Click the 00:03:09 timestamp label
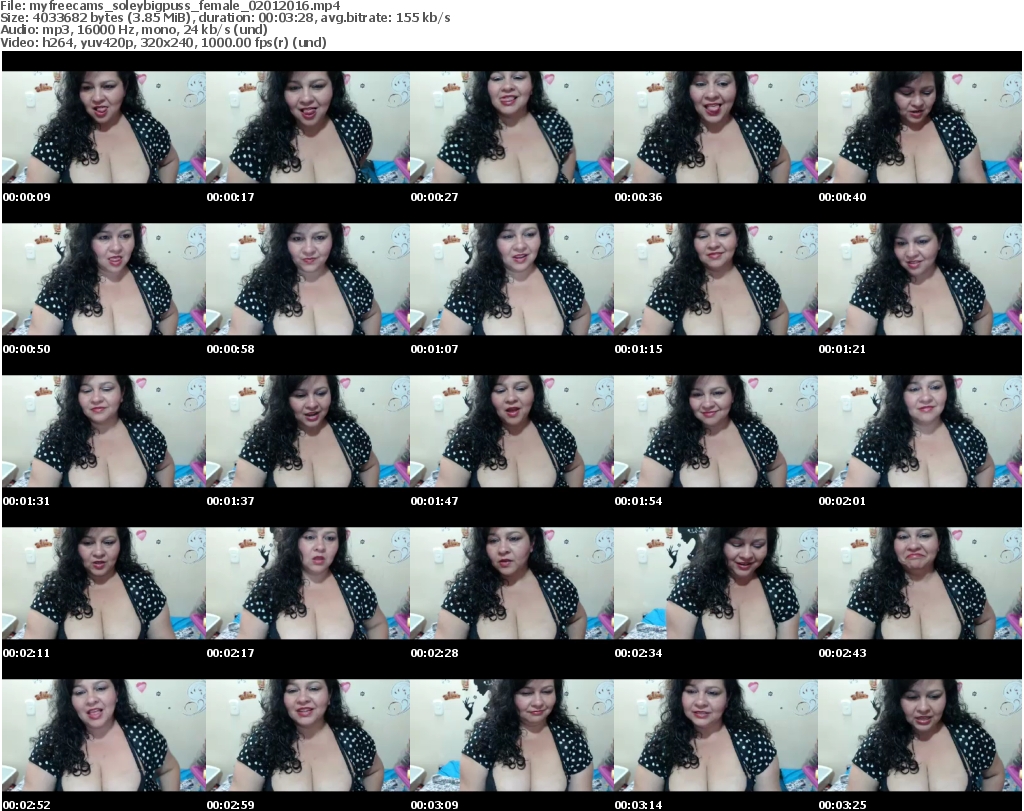The image size is (1024, 811). tap(434, 805)
